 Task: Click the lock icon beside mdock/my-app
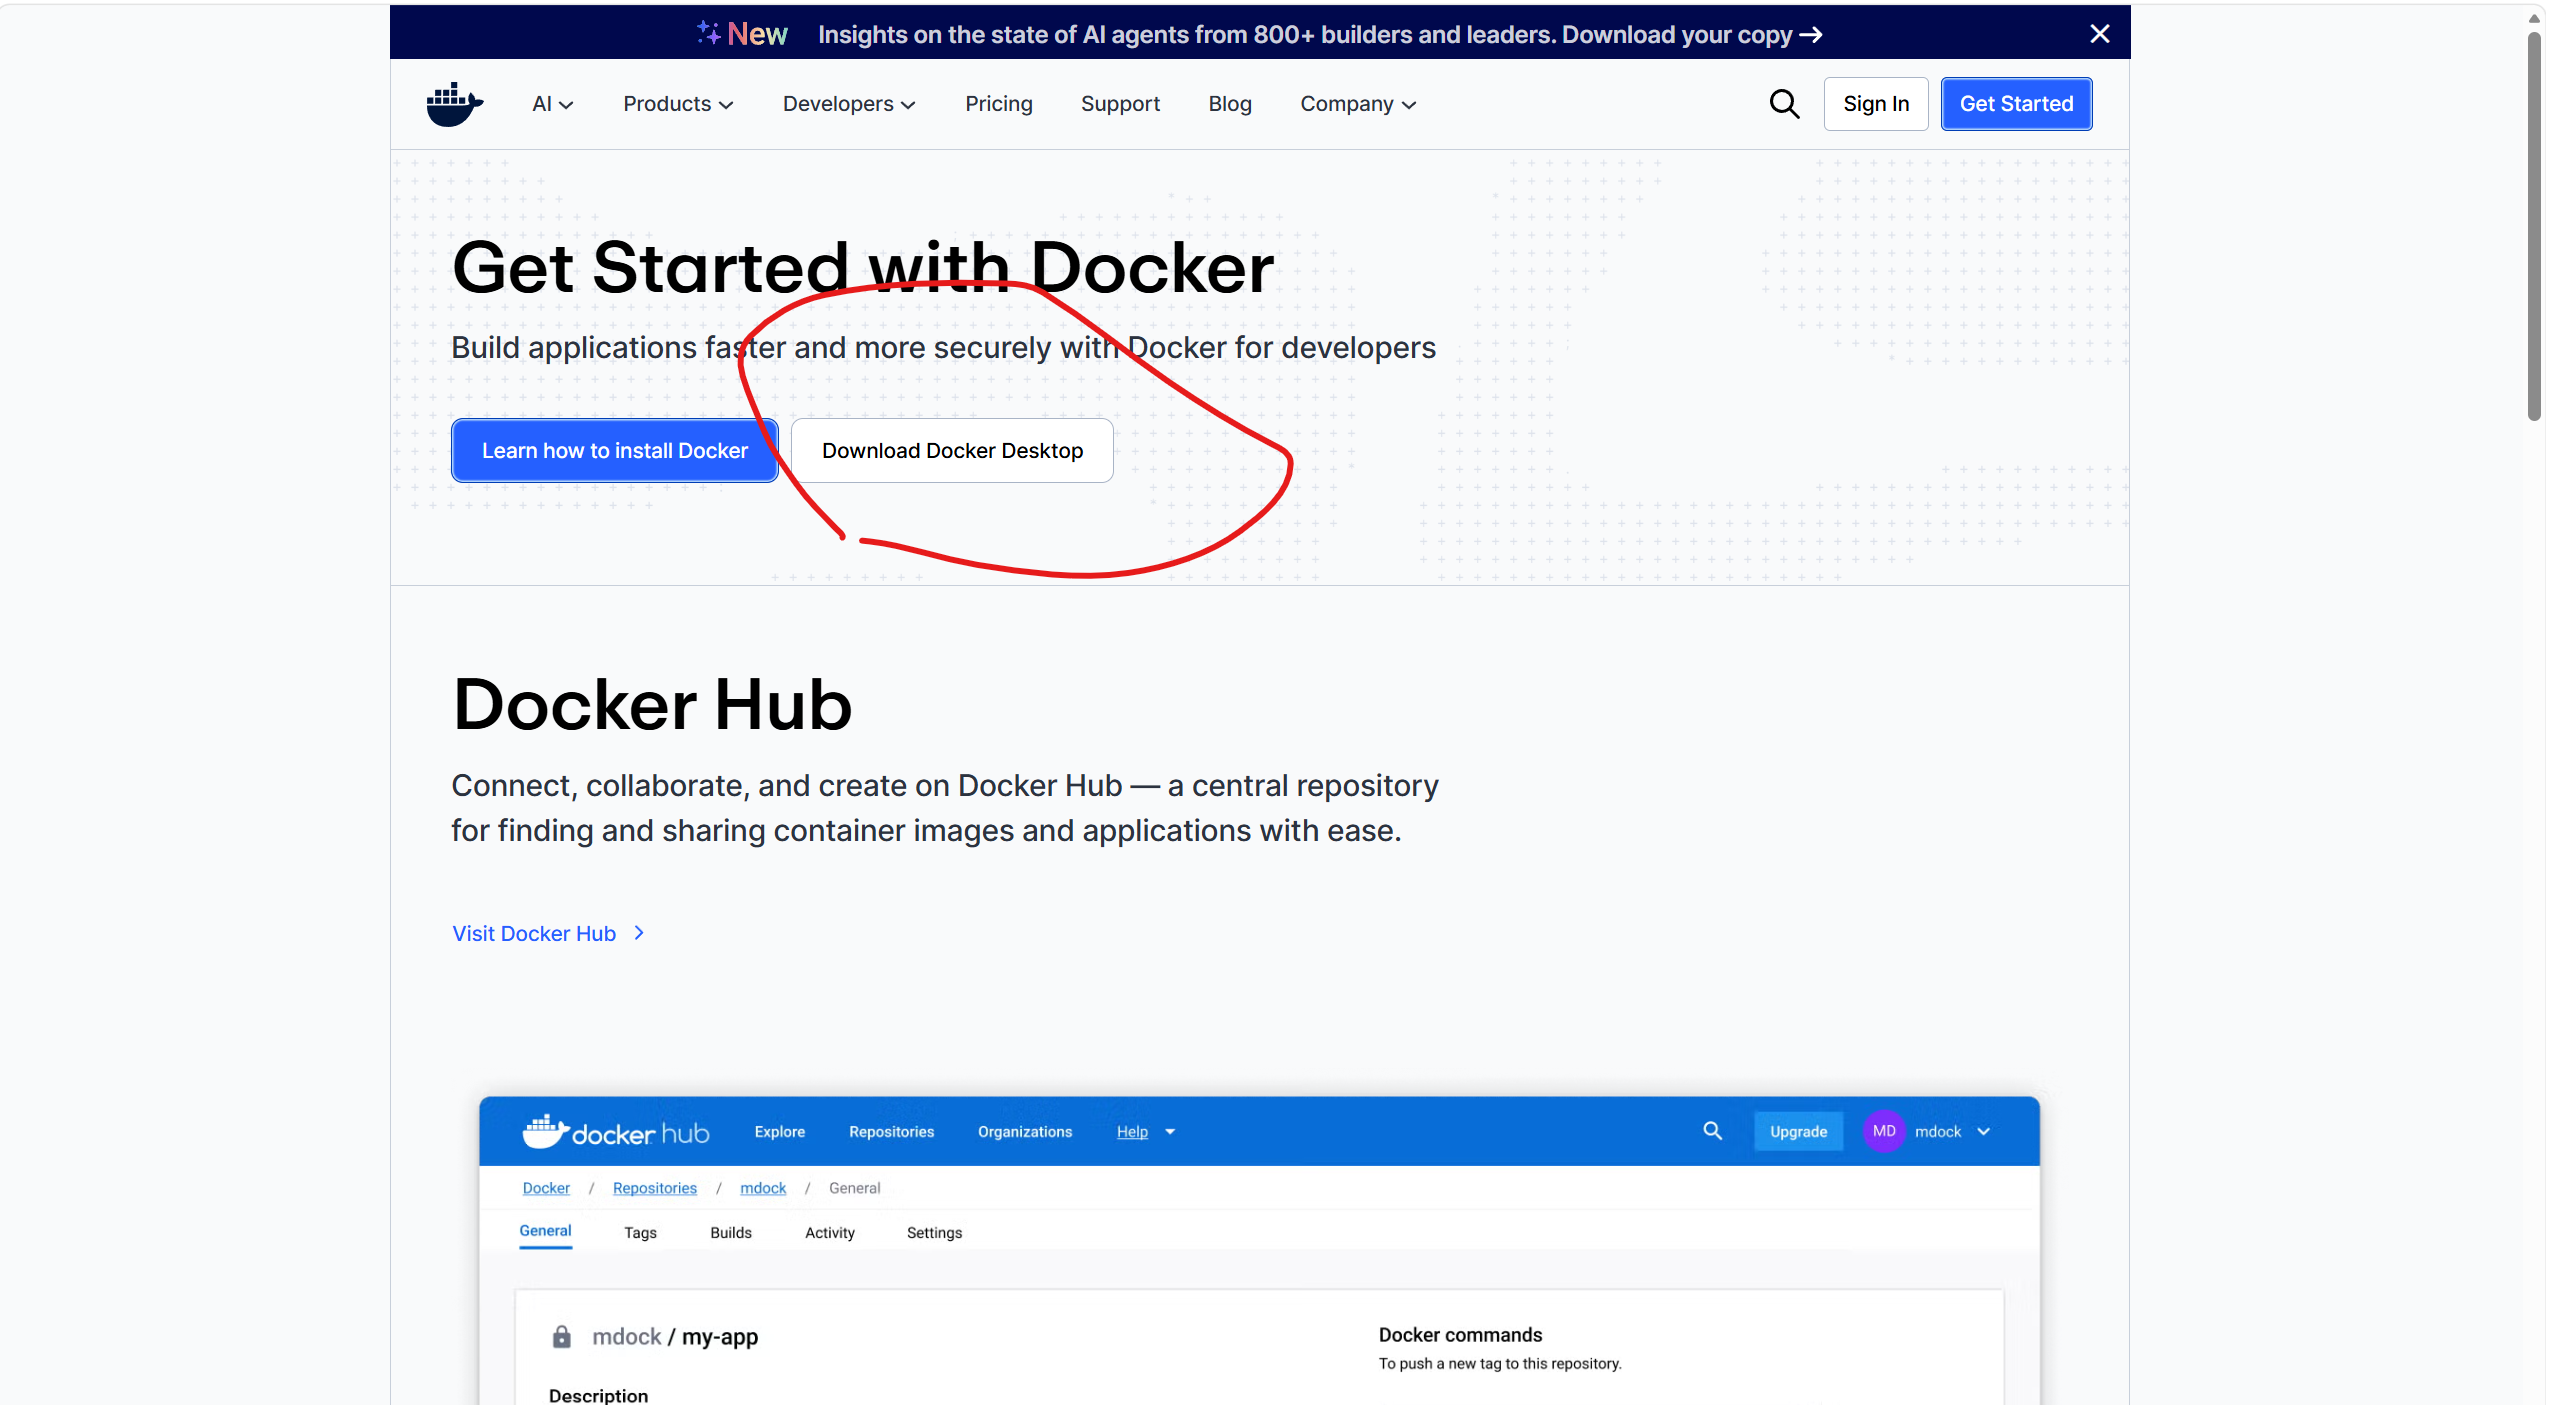click(x=562, y=1337)
